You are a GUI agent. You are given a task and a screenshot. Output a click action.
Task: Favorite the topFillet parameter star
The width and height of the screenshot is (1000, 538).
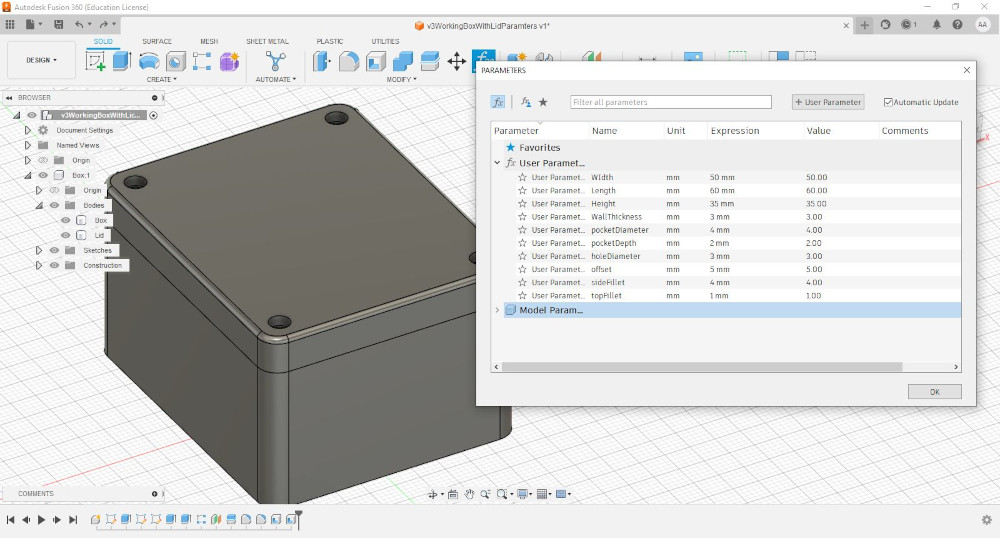click(x=522, y=296)
